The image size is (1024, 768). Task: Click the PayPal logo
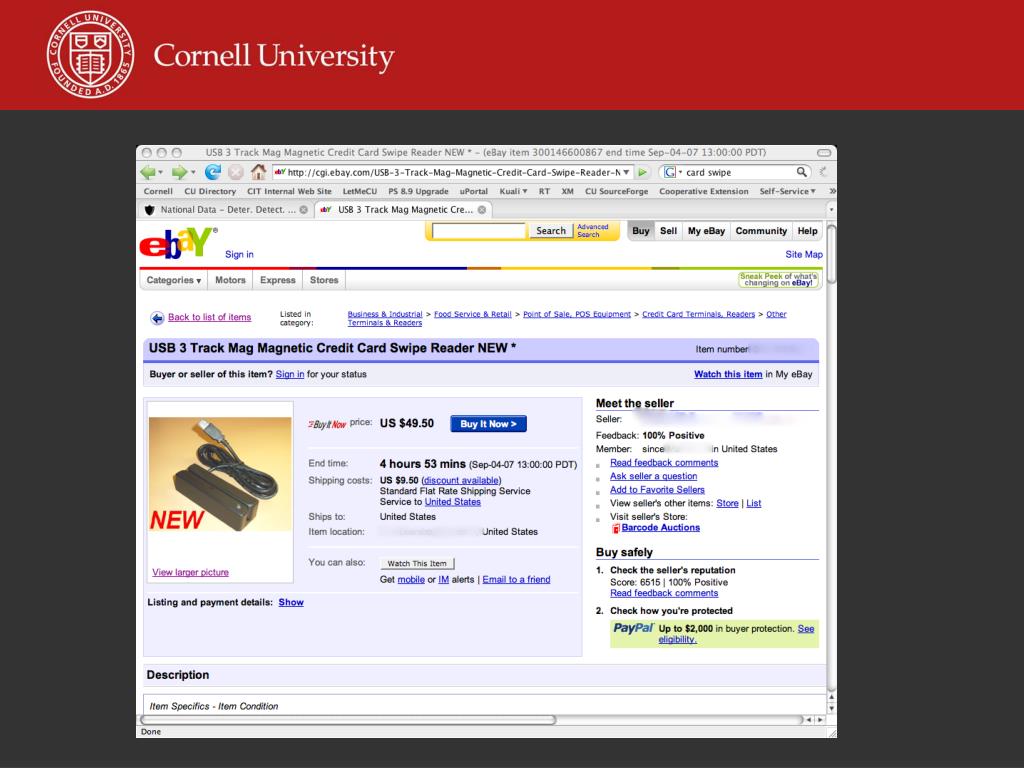tap(633, 628)
